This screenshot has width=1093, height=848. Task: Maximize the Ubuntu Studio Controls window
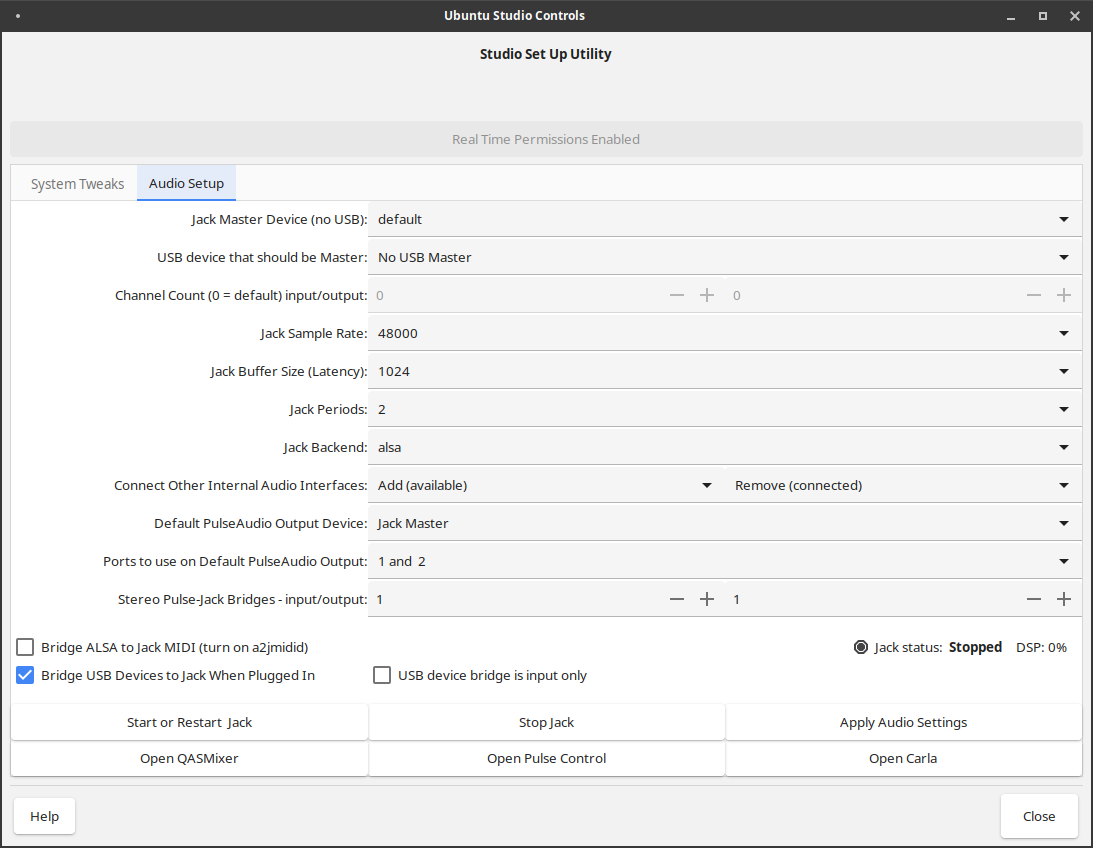(x=1043, y=16)
